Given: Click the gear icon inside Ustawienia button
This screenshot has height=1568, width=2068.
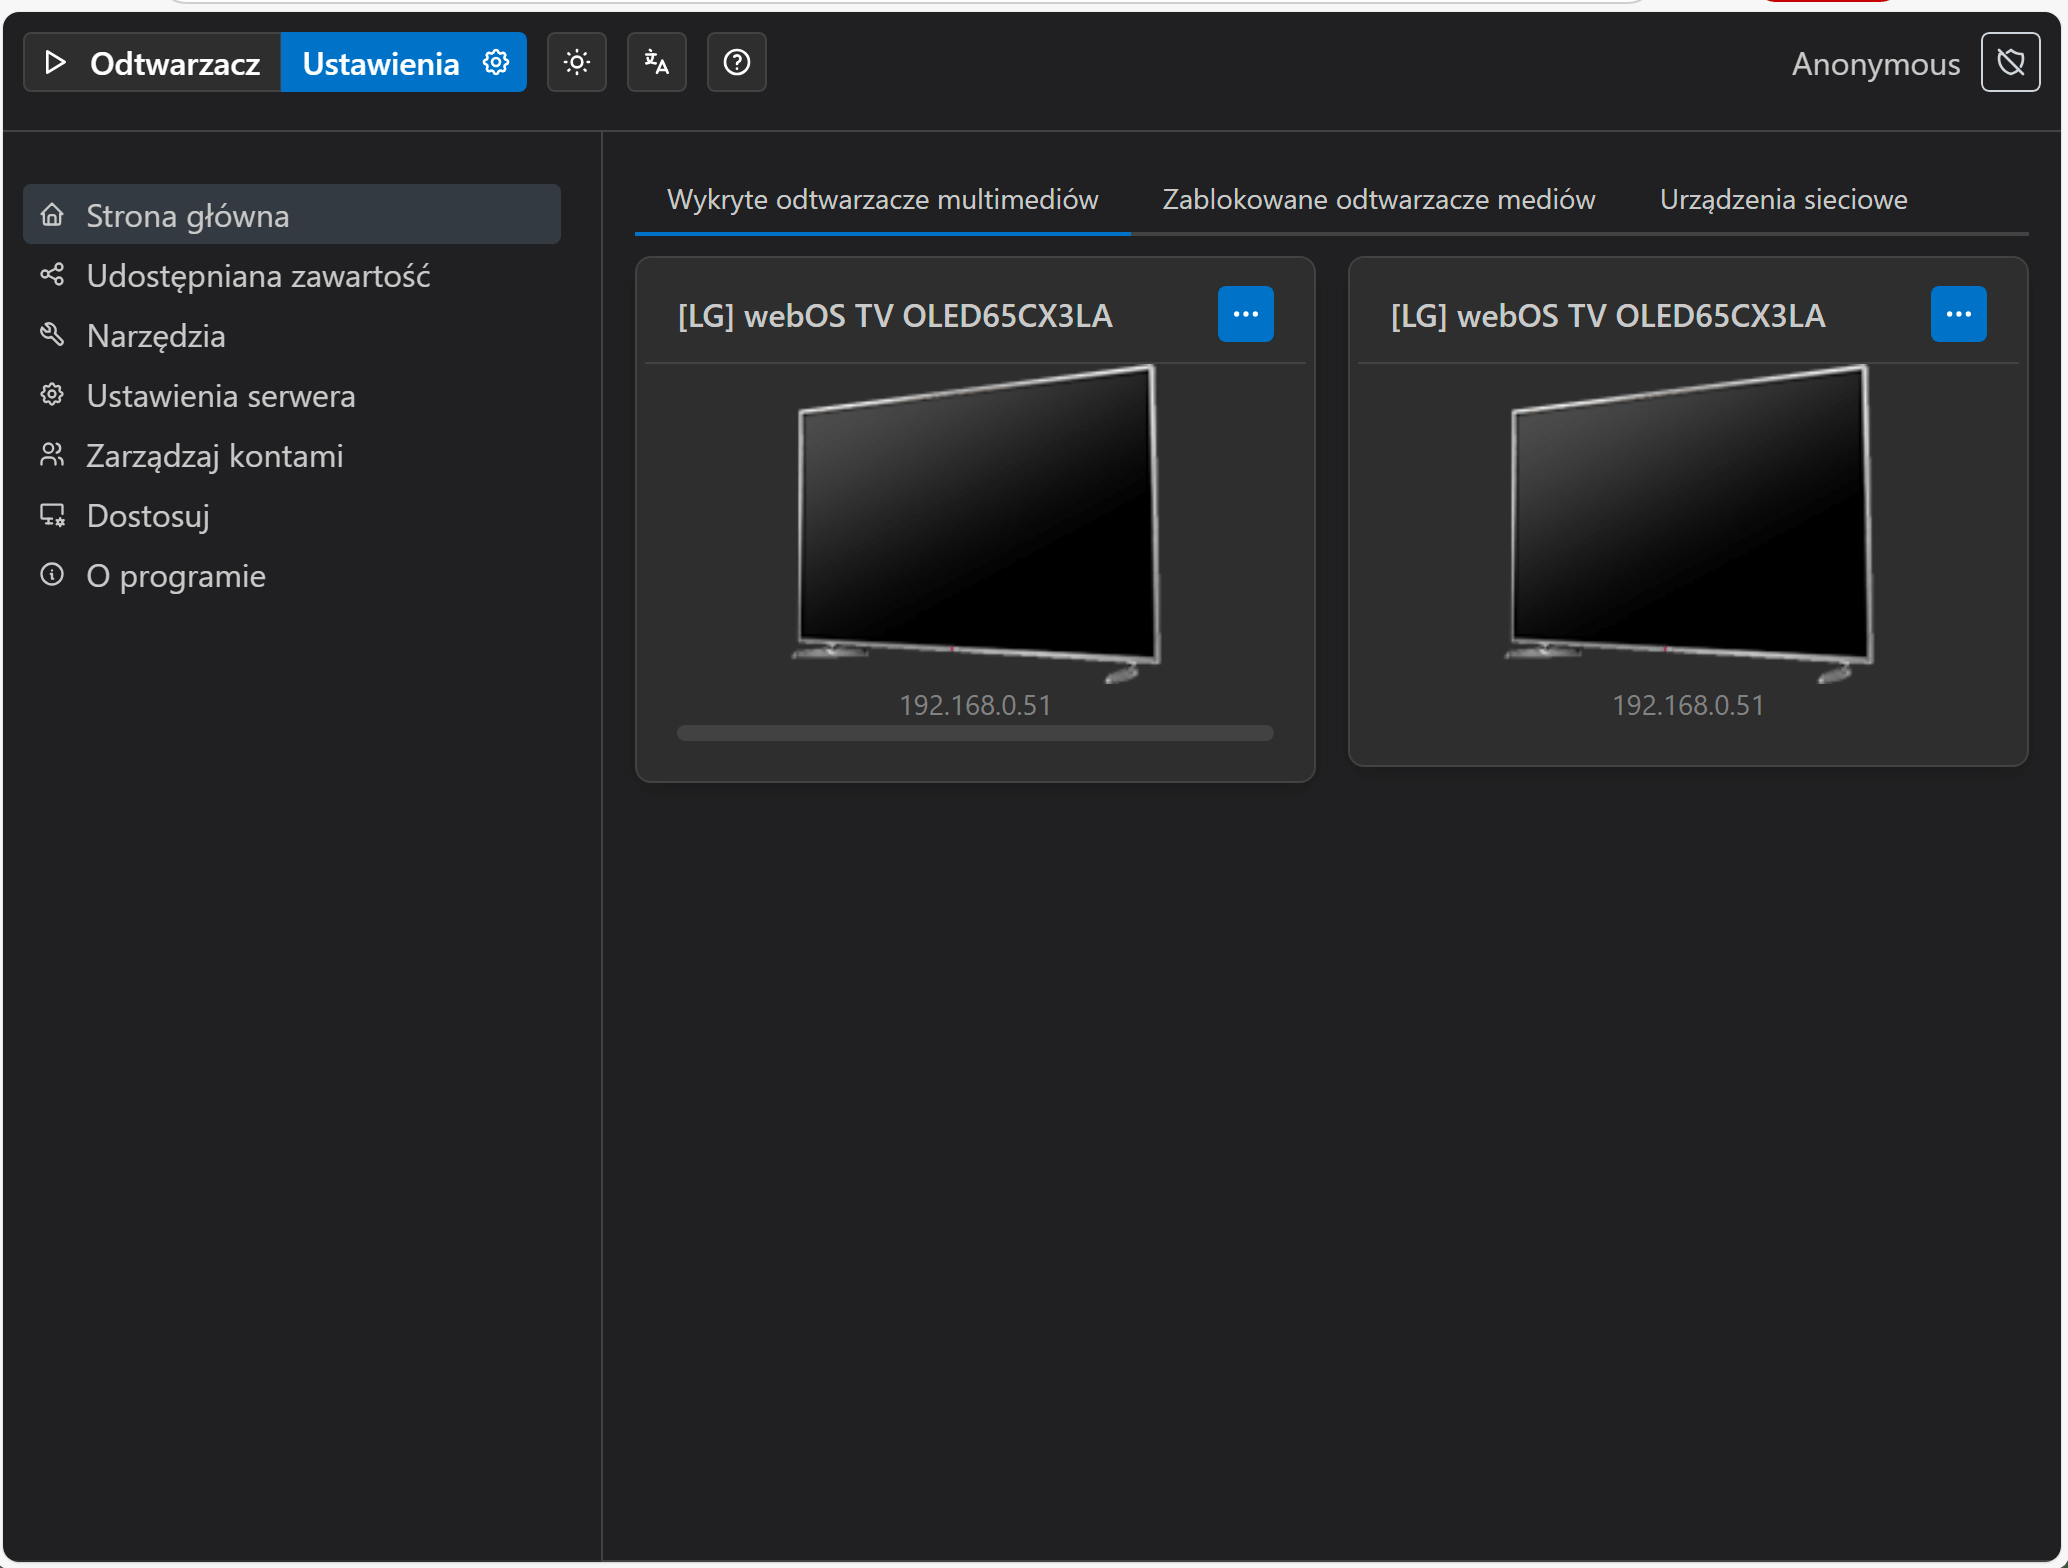Looking at the screenshot, I should point(496,63).
